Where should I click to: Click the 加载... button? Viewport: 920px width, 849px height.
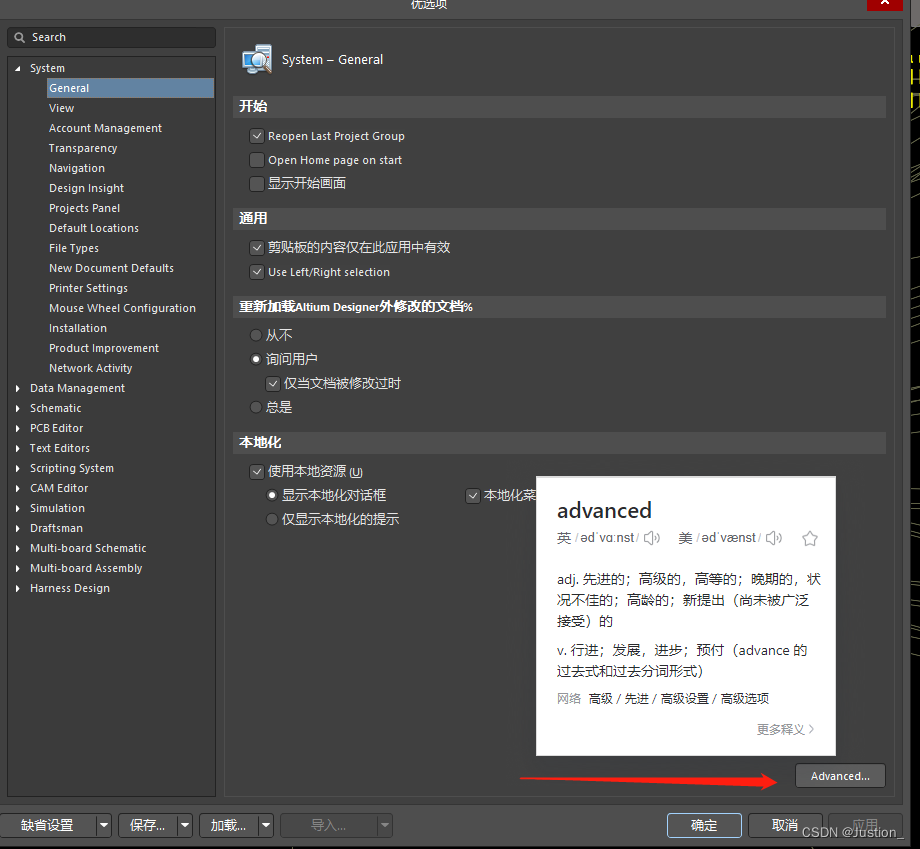click(229, 826)
